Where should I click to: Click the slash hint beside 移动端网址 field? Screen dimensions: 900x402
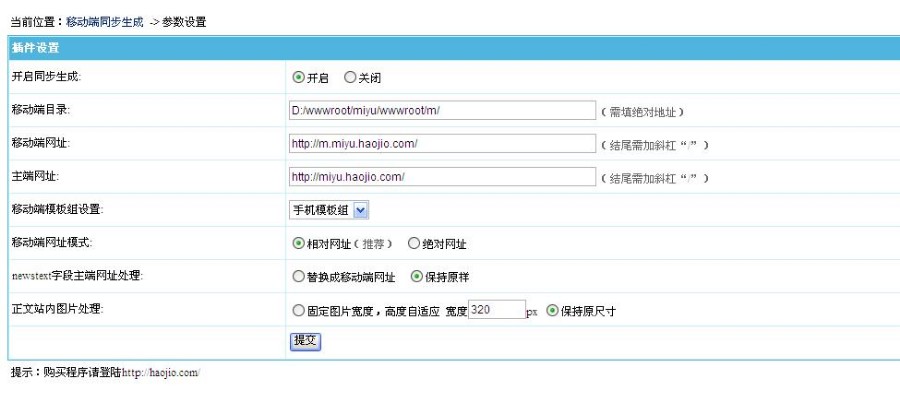pos(655,145)
